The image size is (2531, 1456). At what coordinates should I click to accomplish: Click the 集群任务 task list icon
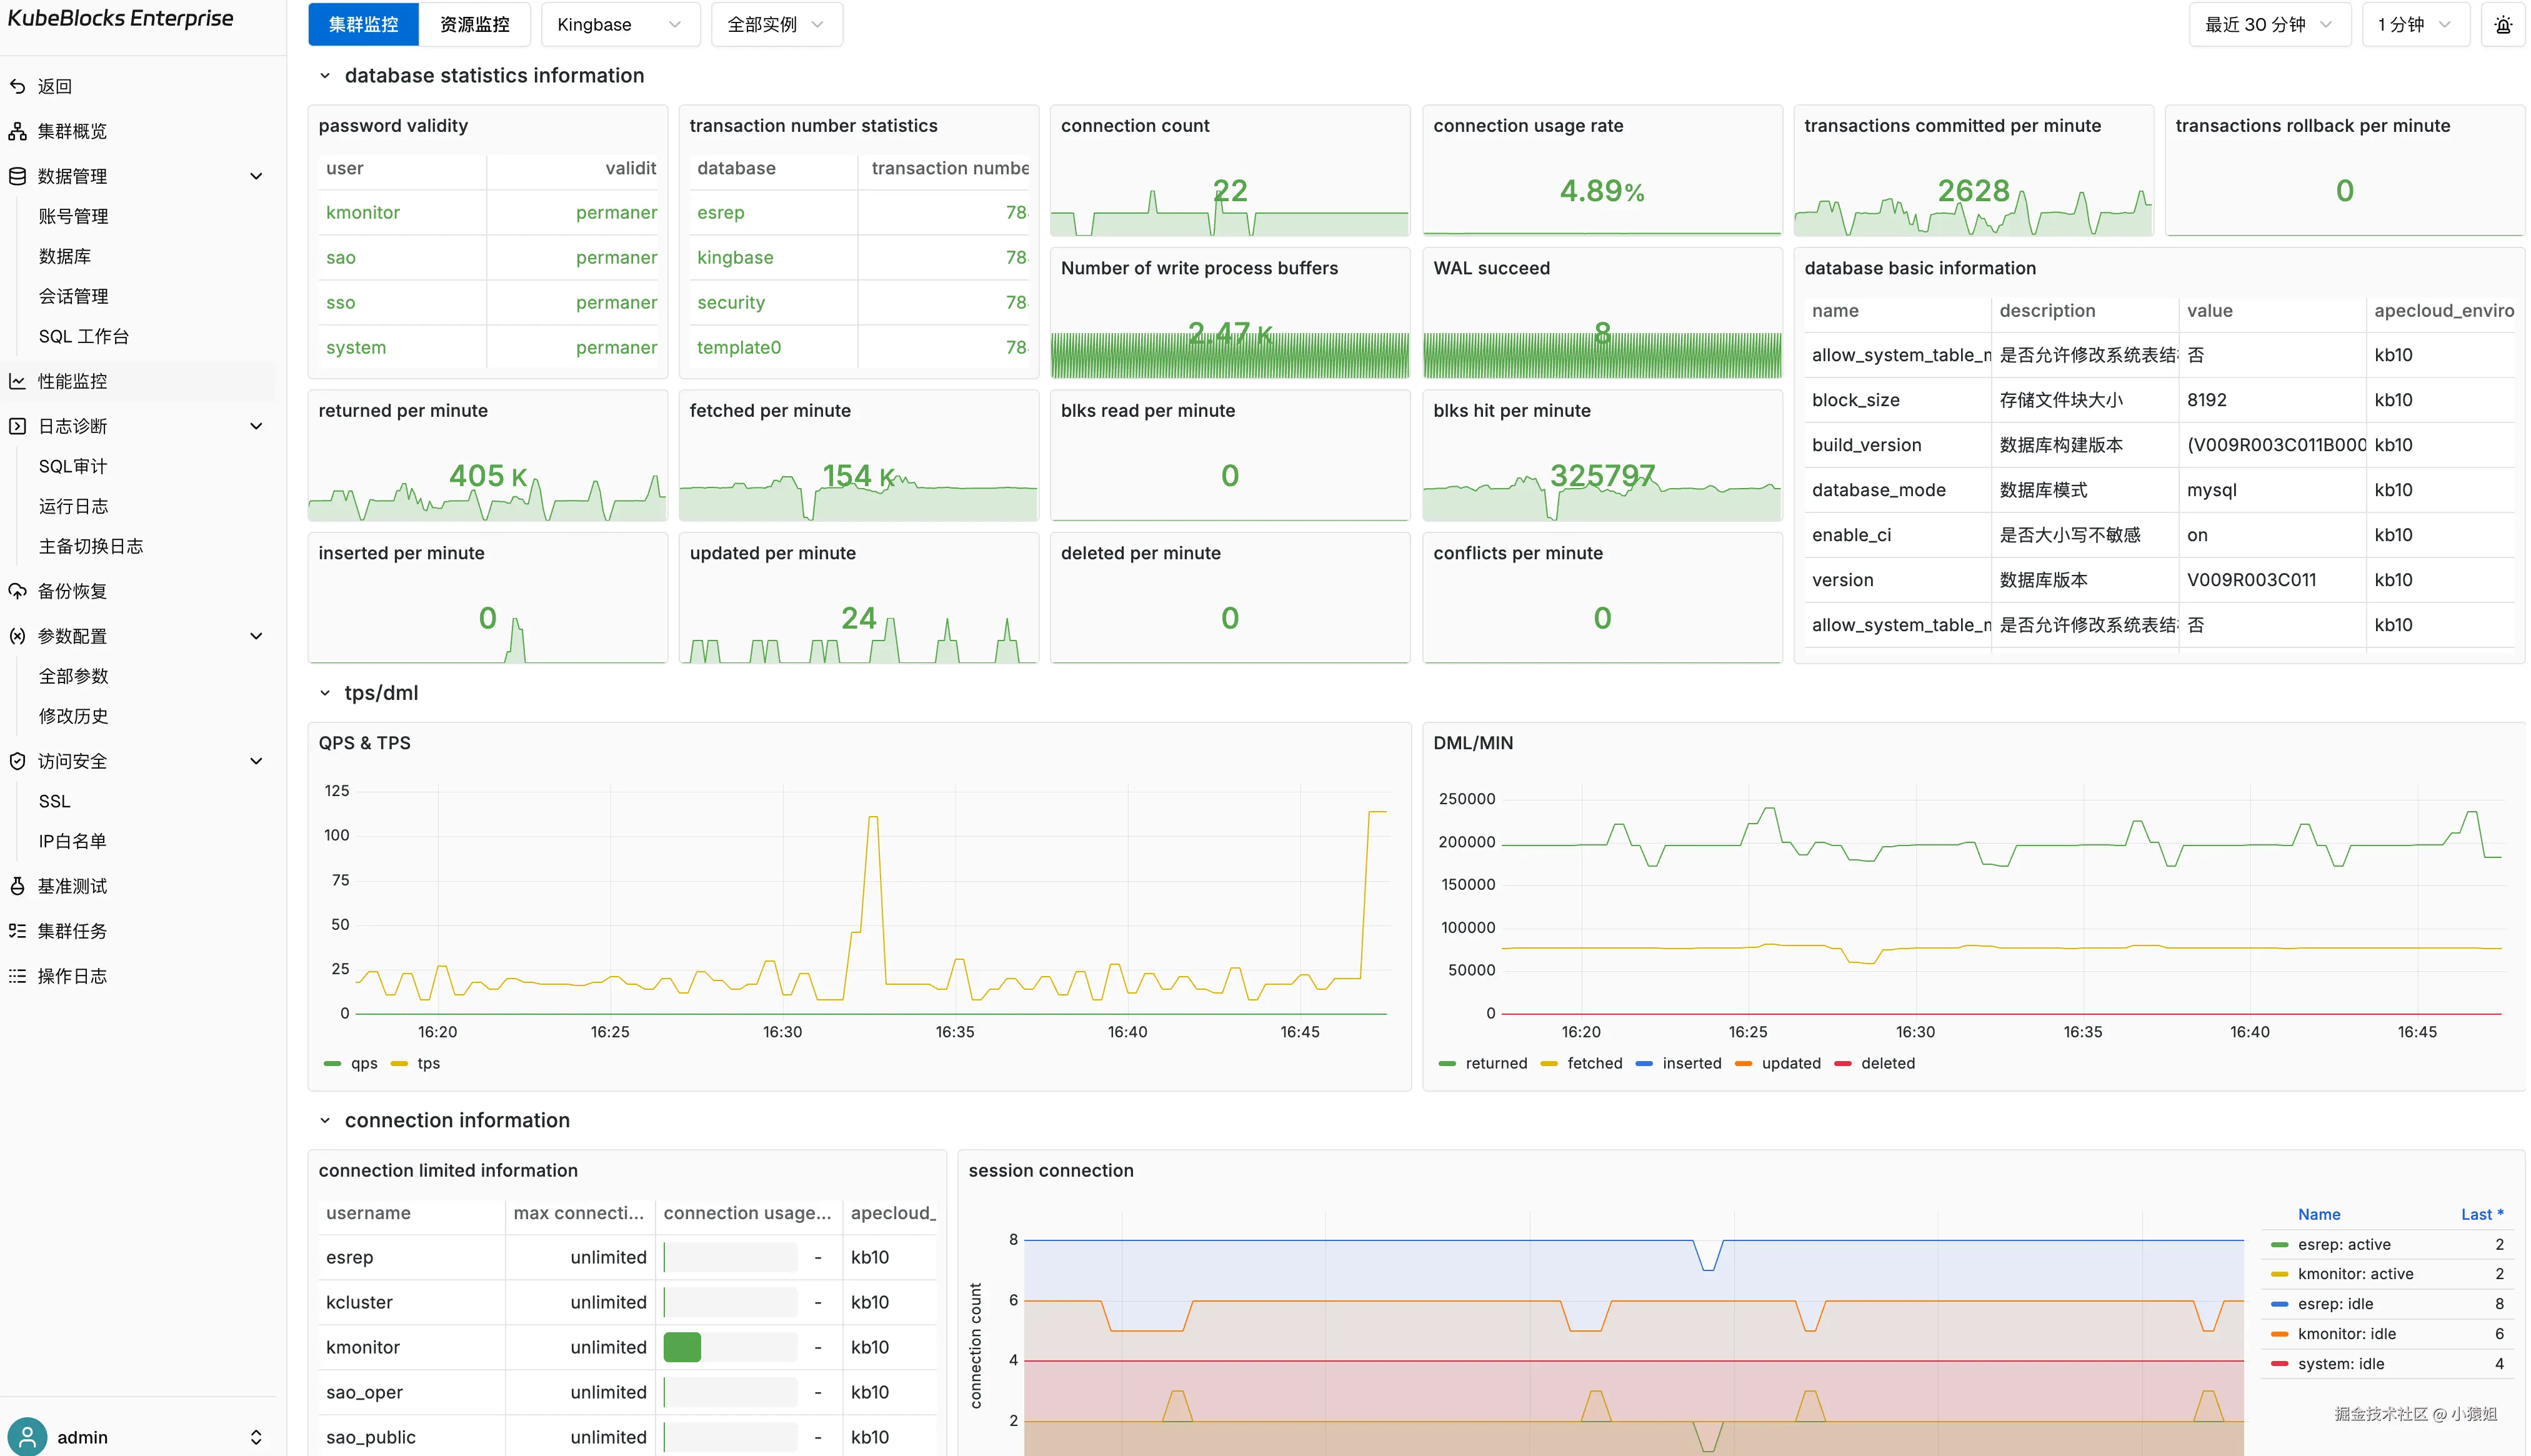coord(17,931)
